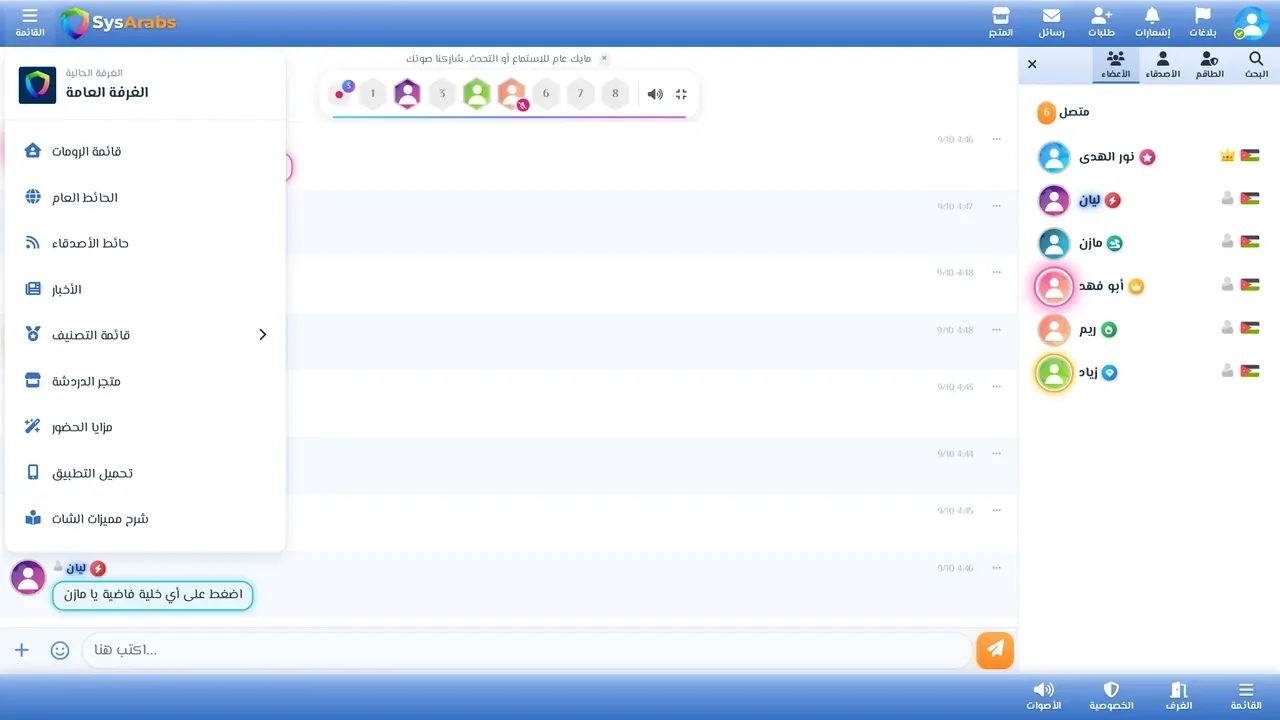Click the red record dot with badge 3
The image size is (1280, 720).
pyautogui.click(x=341, y=93)
